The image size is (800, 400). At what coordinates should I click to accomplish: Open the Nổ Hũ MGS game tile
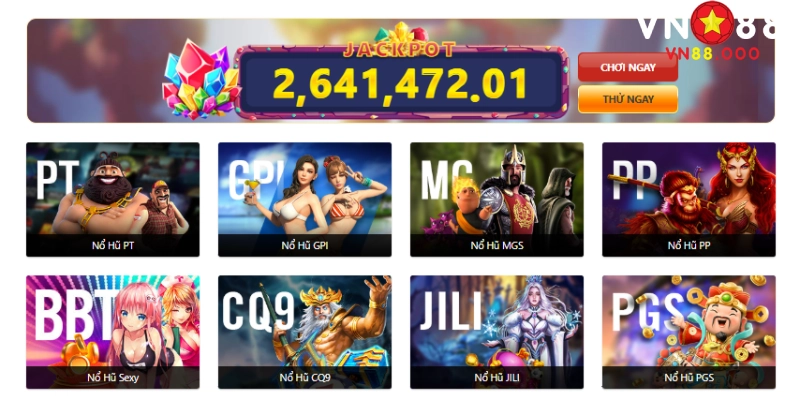pyautogui.click(x=496, y=199)
